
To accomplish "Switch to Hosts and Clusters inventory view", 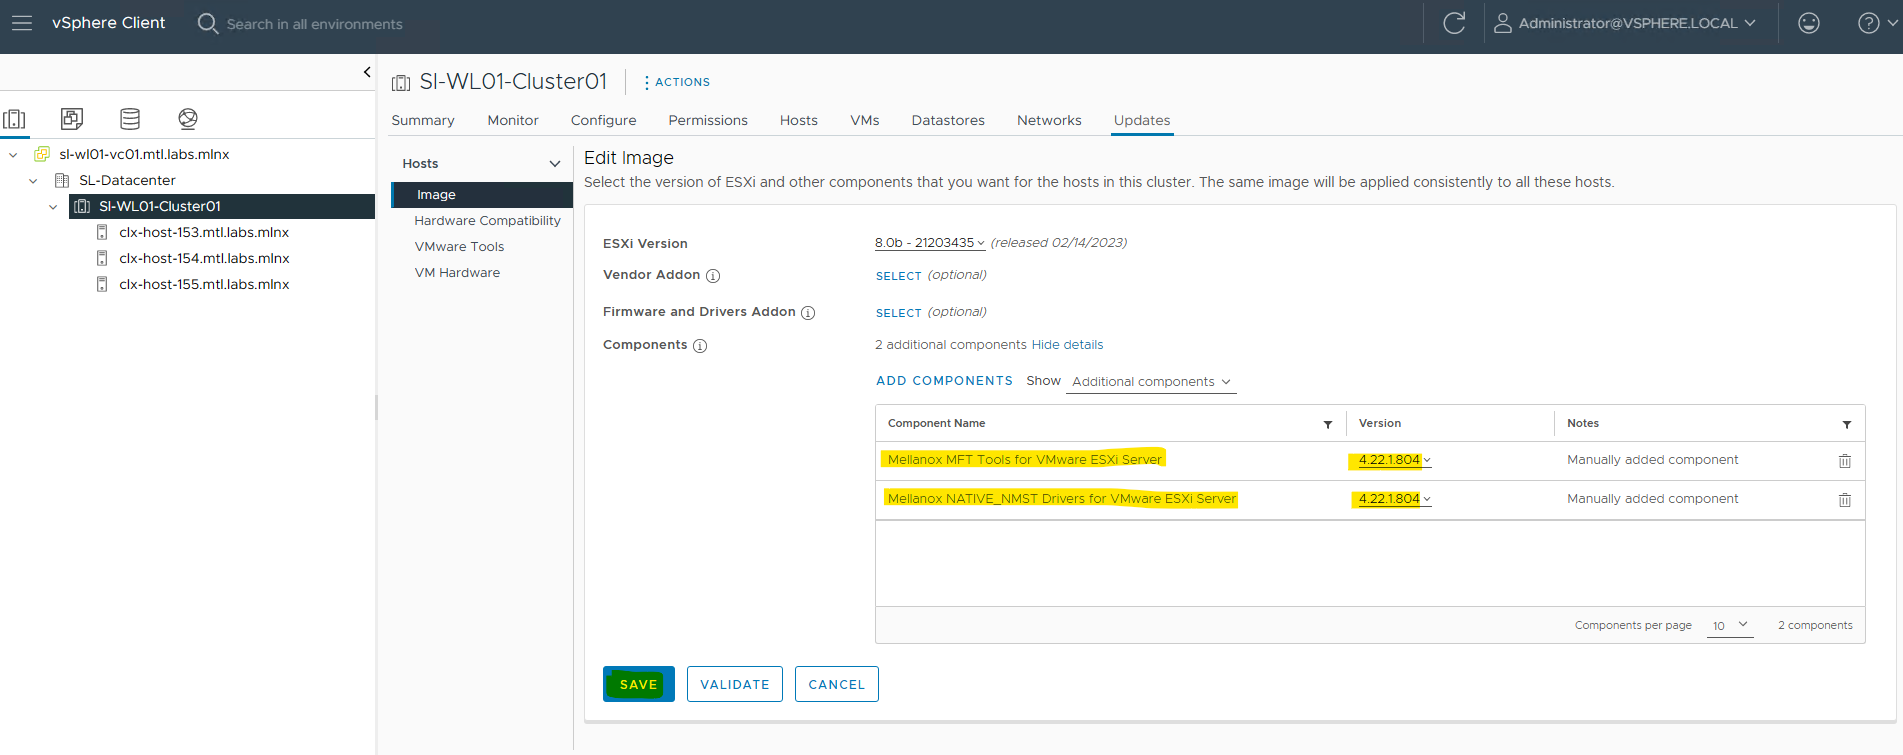I will tap(15, 119).
